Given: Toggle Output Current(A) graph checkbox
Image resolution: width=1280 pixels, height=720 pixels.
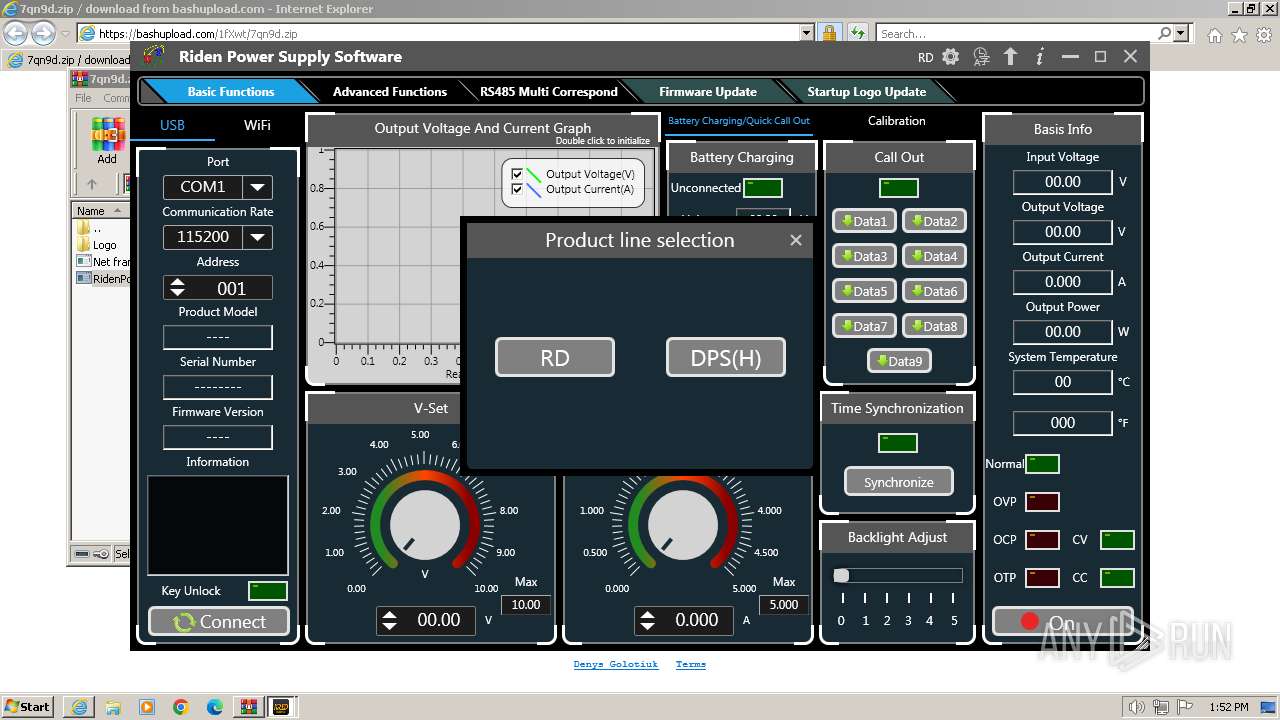Looking at the screenshot, I should click(517, 189).
